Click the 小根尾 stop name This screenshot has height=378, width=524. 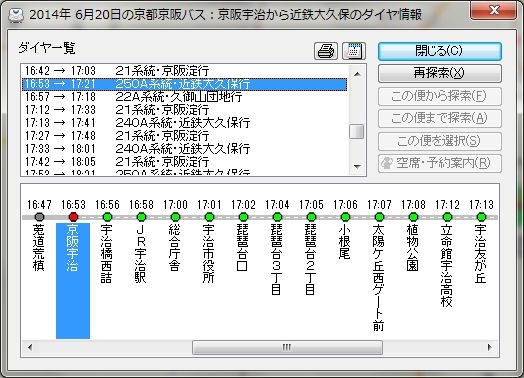click(345, 242)
